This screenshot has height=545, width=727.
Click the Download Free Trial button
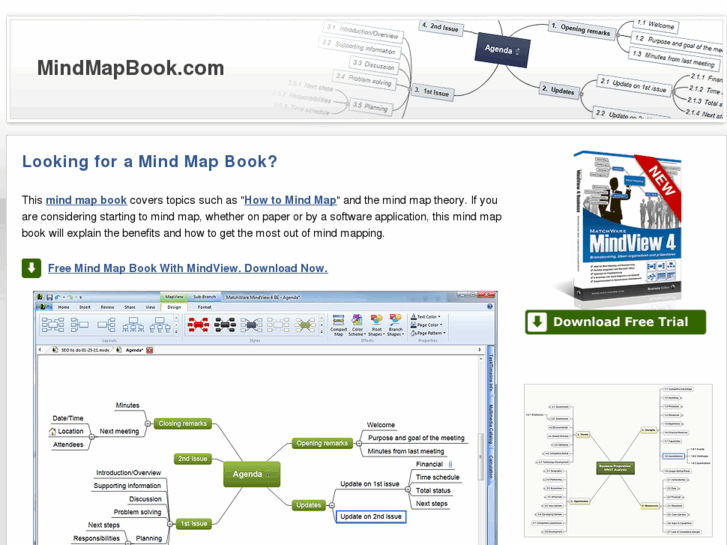tap(615, 322)
